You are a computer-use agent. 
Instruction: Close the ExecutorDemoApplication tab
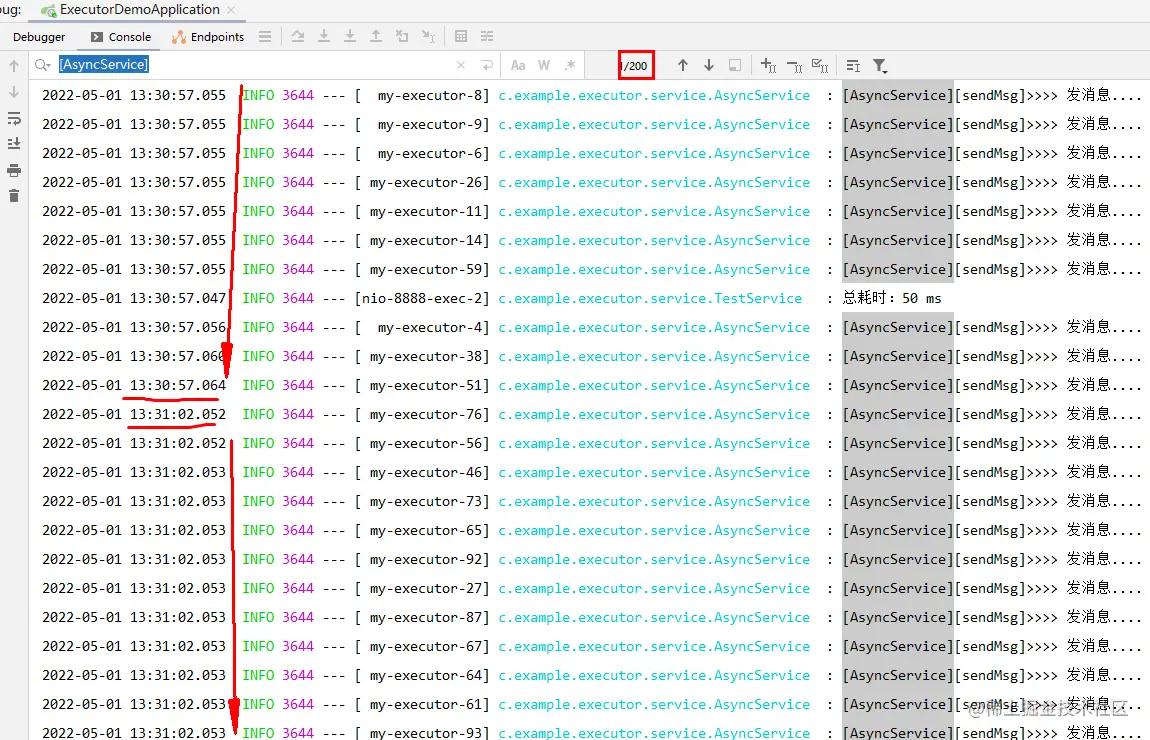(231, 10)
